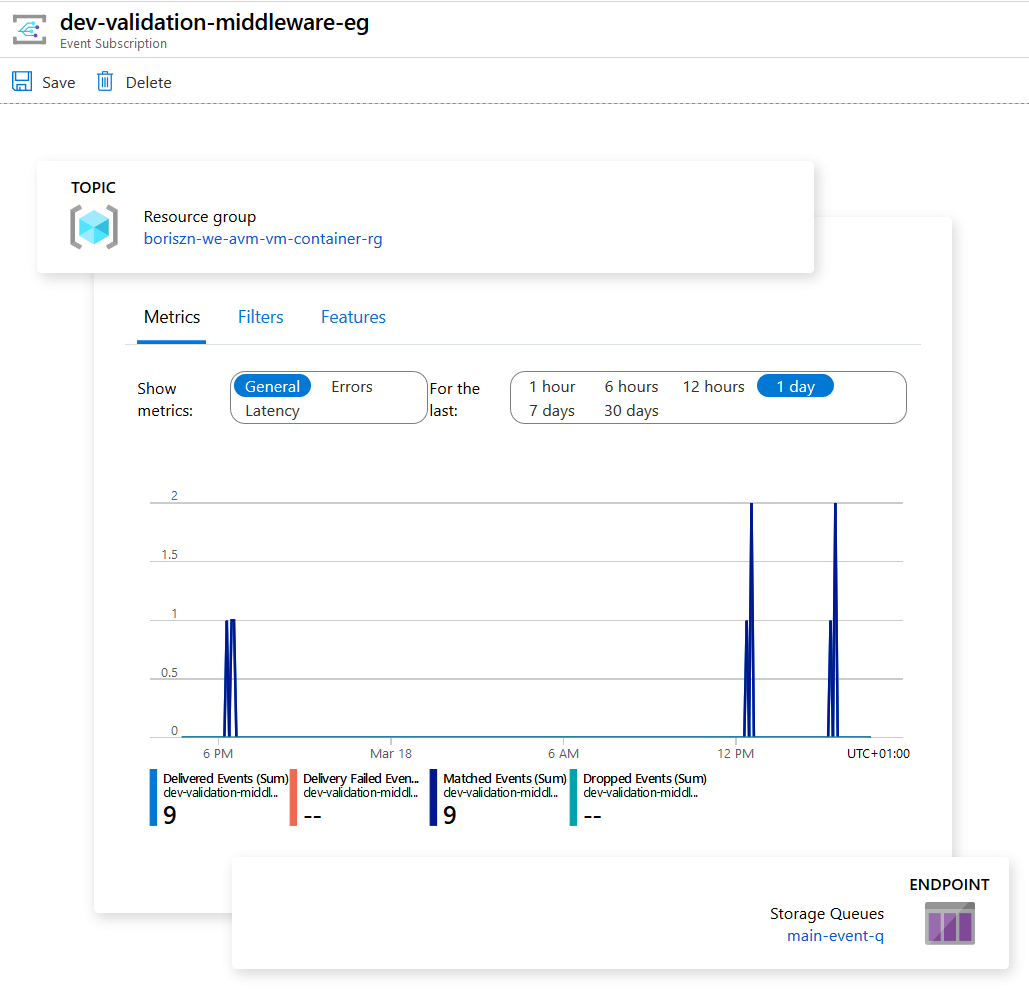
Task: Open the boriszn-we-avm-vm-container-rg resource group
Action: point(262,240)
